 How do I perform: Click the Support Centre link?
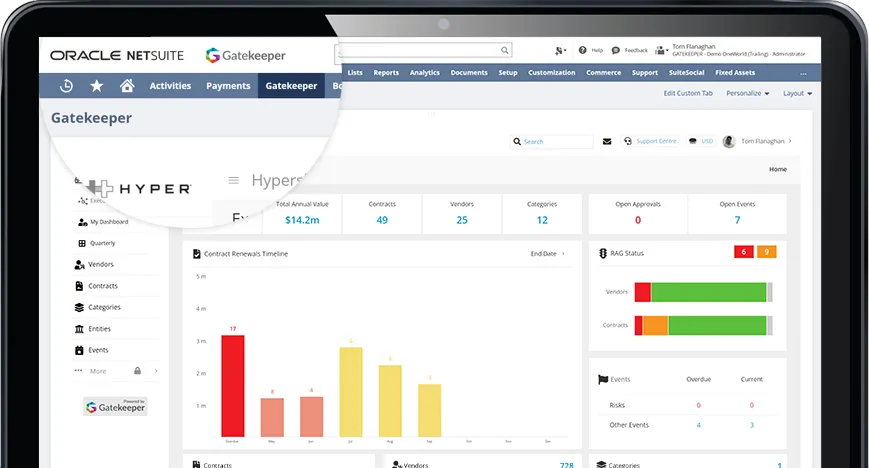656,141
